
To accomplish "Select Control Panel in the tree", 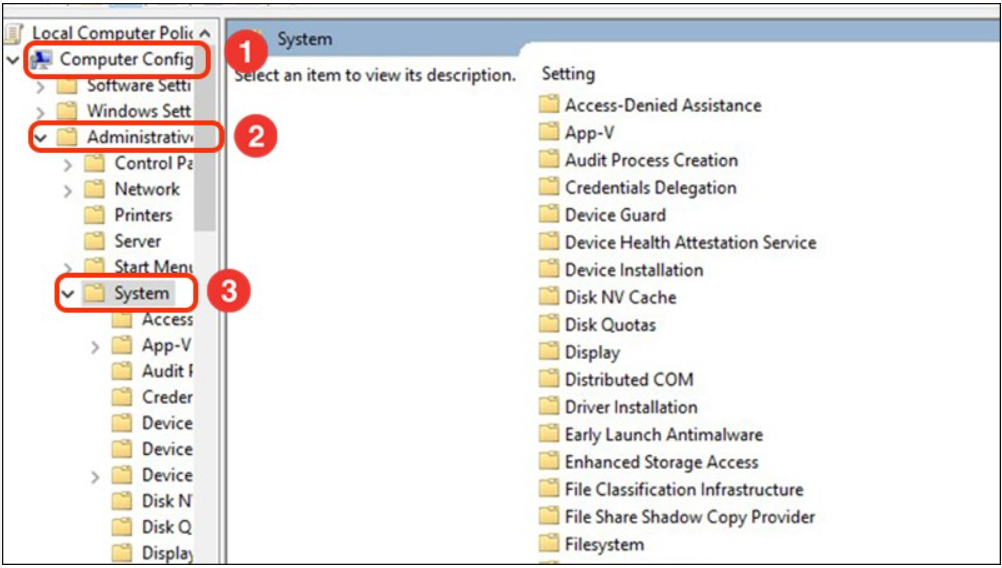I will 139,164.
